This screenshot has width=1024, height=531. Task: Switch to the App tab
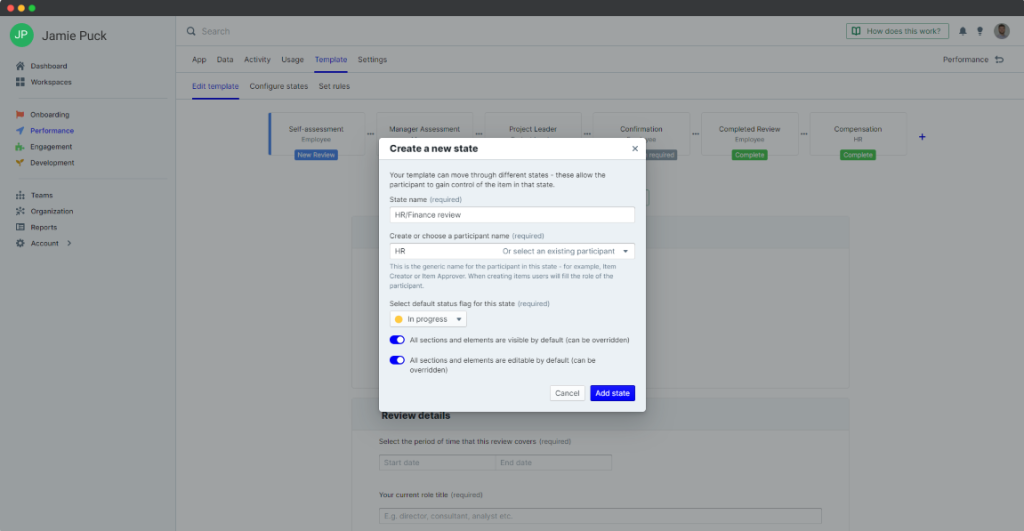tap(199, 59)
